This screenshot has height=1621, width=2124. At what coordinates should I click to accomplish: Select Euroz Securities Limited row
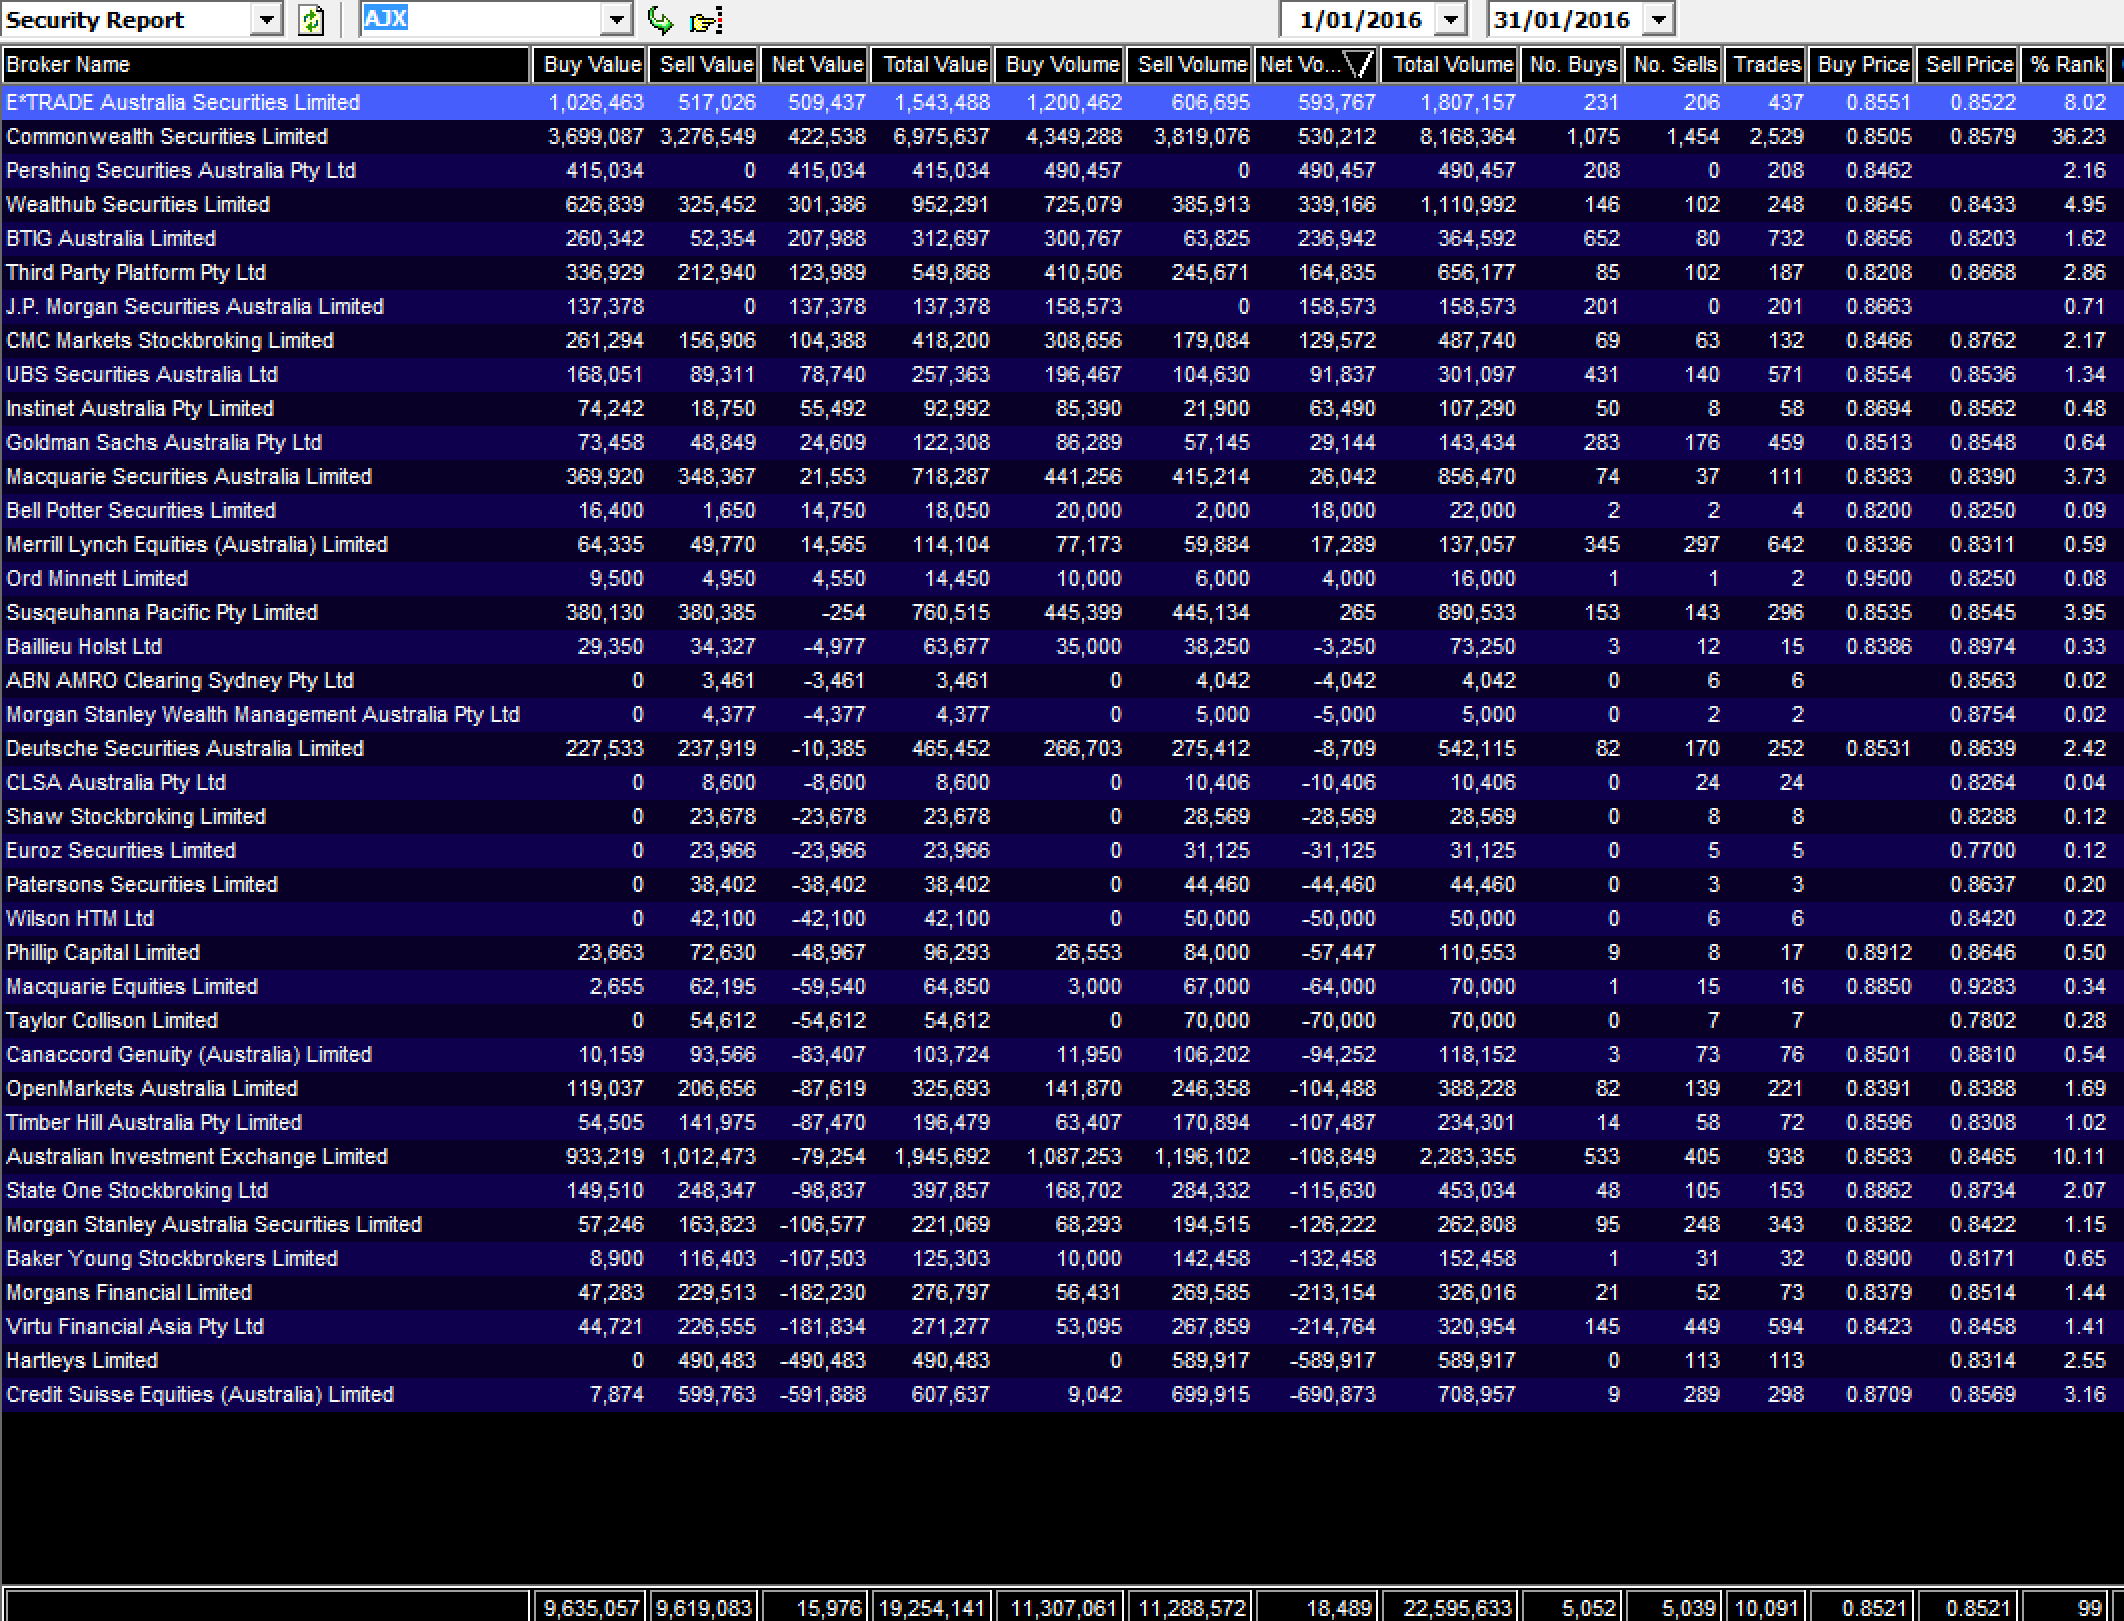[x=1062, y=850]
